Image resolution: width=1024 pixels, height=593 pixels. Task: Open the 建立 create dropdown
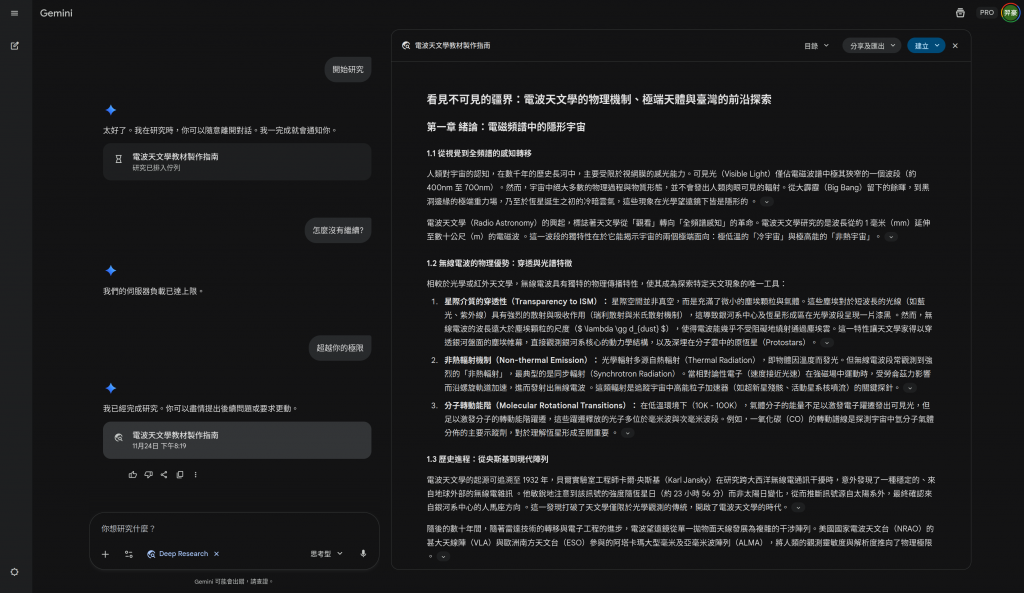(926, 46)
